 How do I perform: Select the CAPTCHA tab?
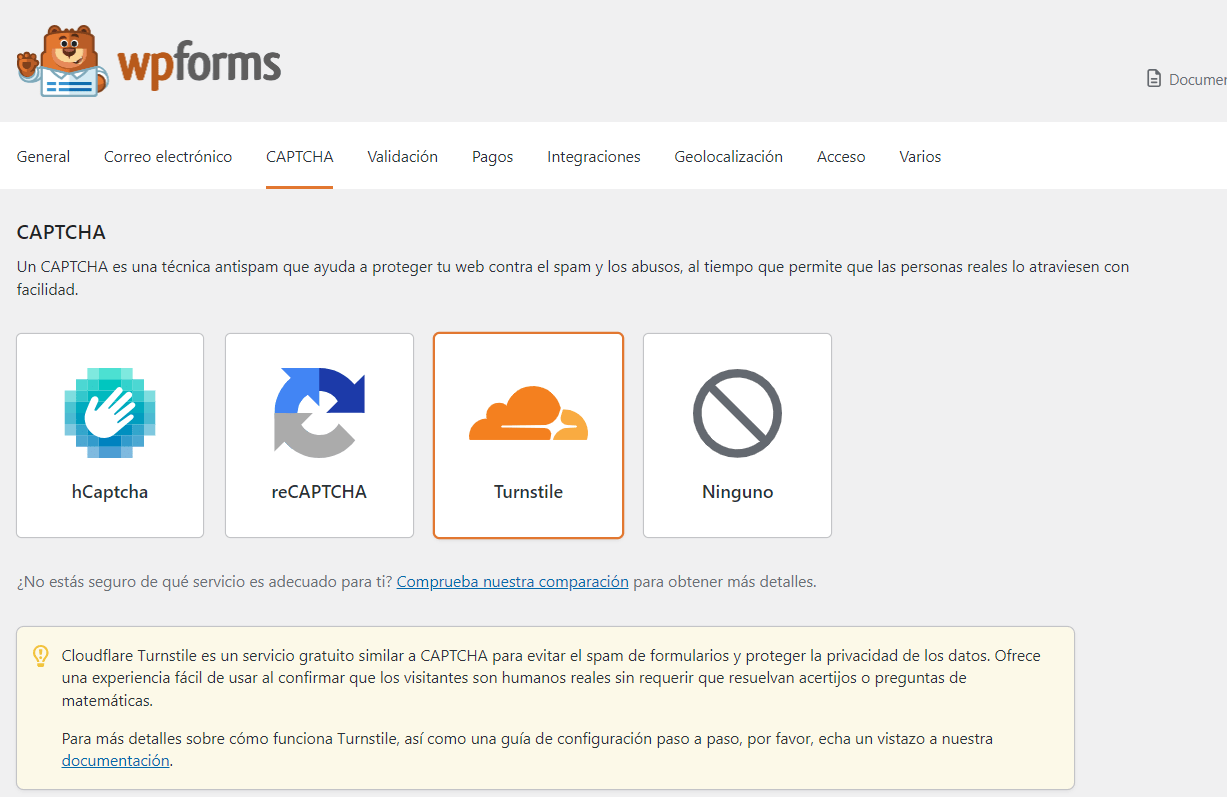pos(299,157)
